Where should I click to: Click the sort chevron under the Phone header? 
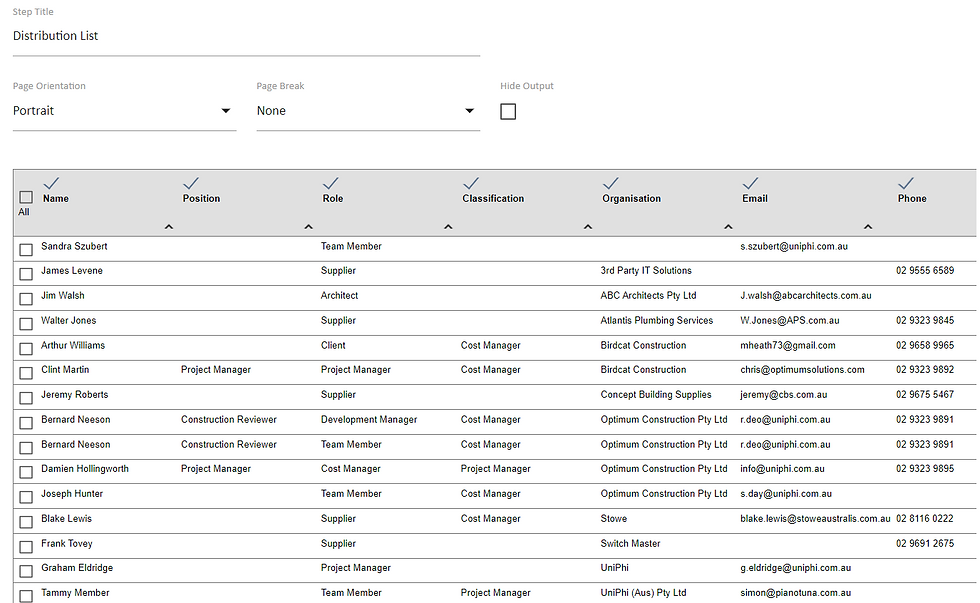(869, 226)
